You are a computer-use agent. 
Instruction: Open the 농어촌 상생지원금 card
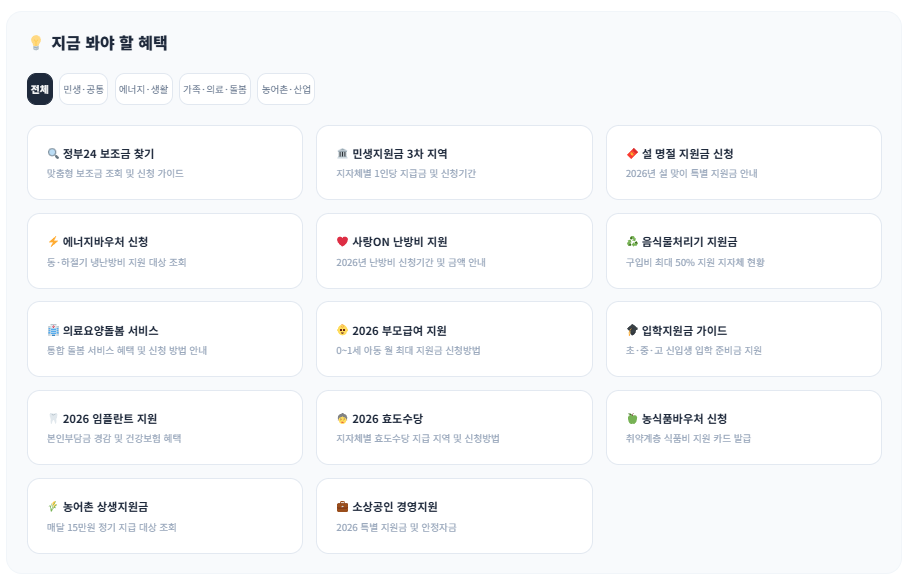click(x=164, y=515)
